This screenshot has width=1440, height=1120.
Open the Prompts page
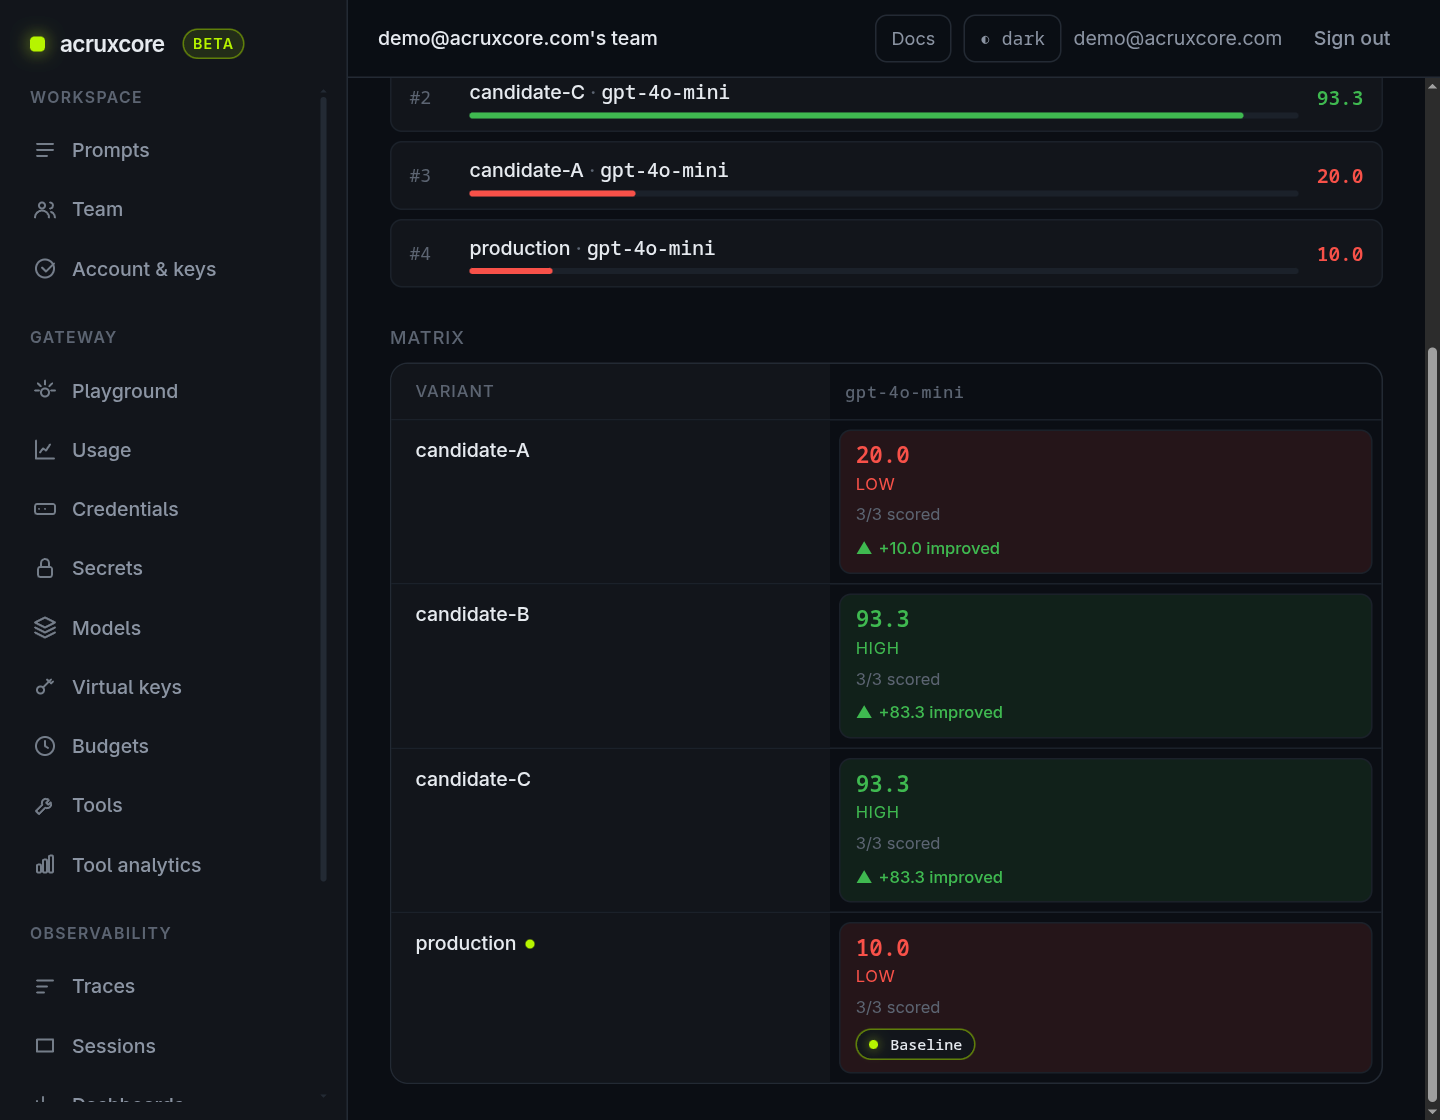[110, 150]
